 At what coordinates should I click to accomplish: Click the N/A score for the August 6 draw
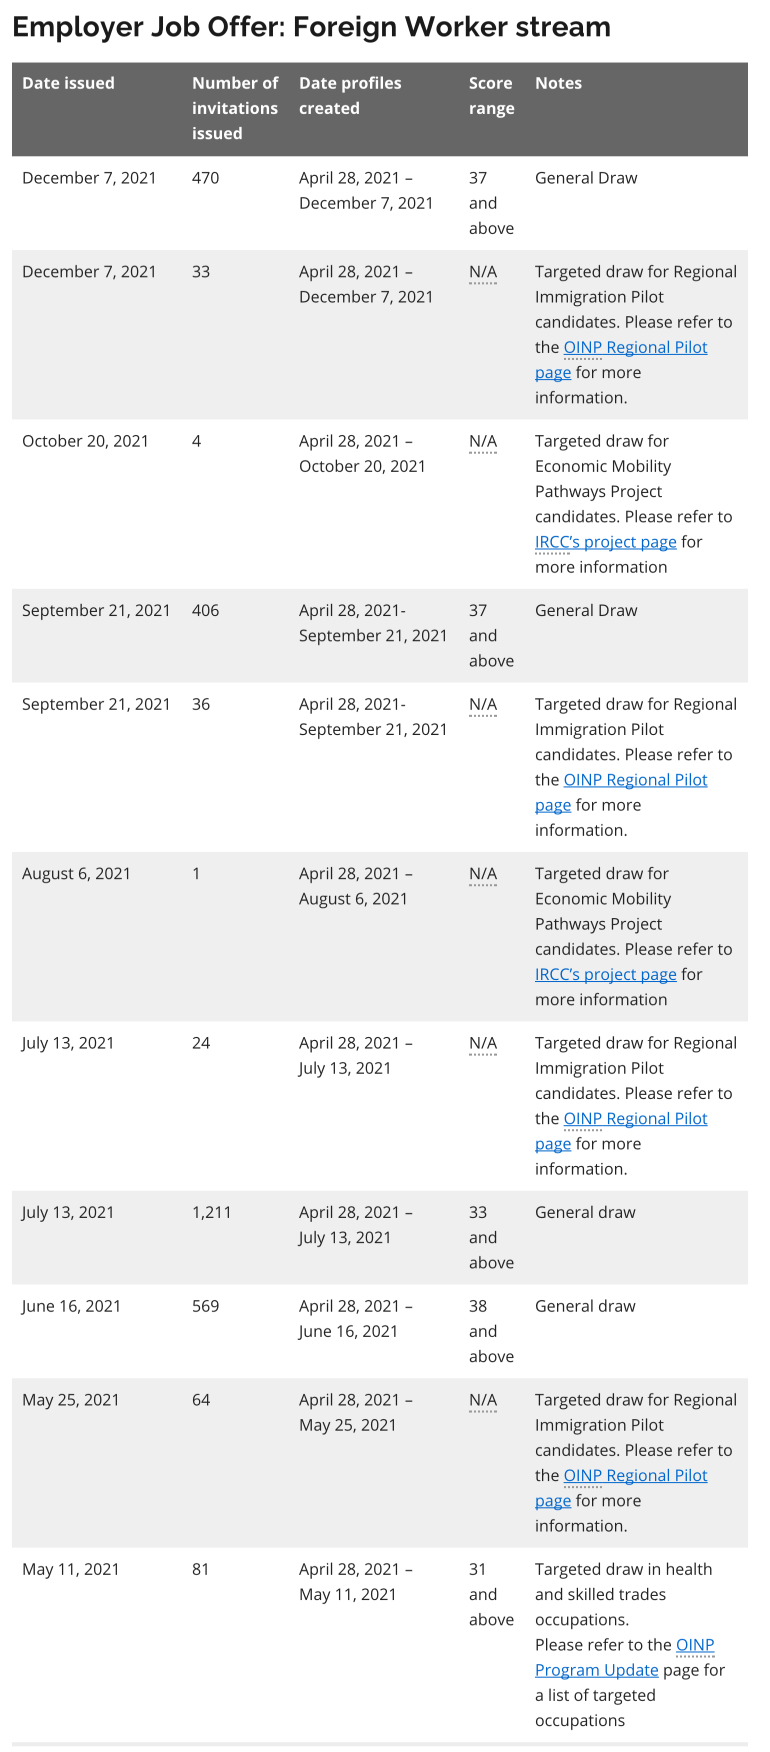pos(482,874)
